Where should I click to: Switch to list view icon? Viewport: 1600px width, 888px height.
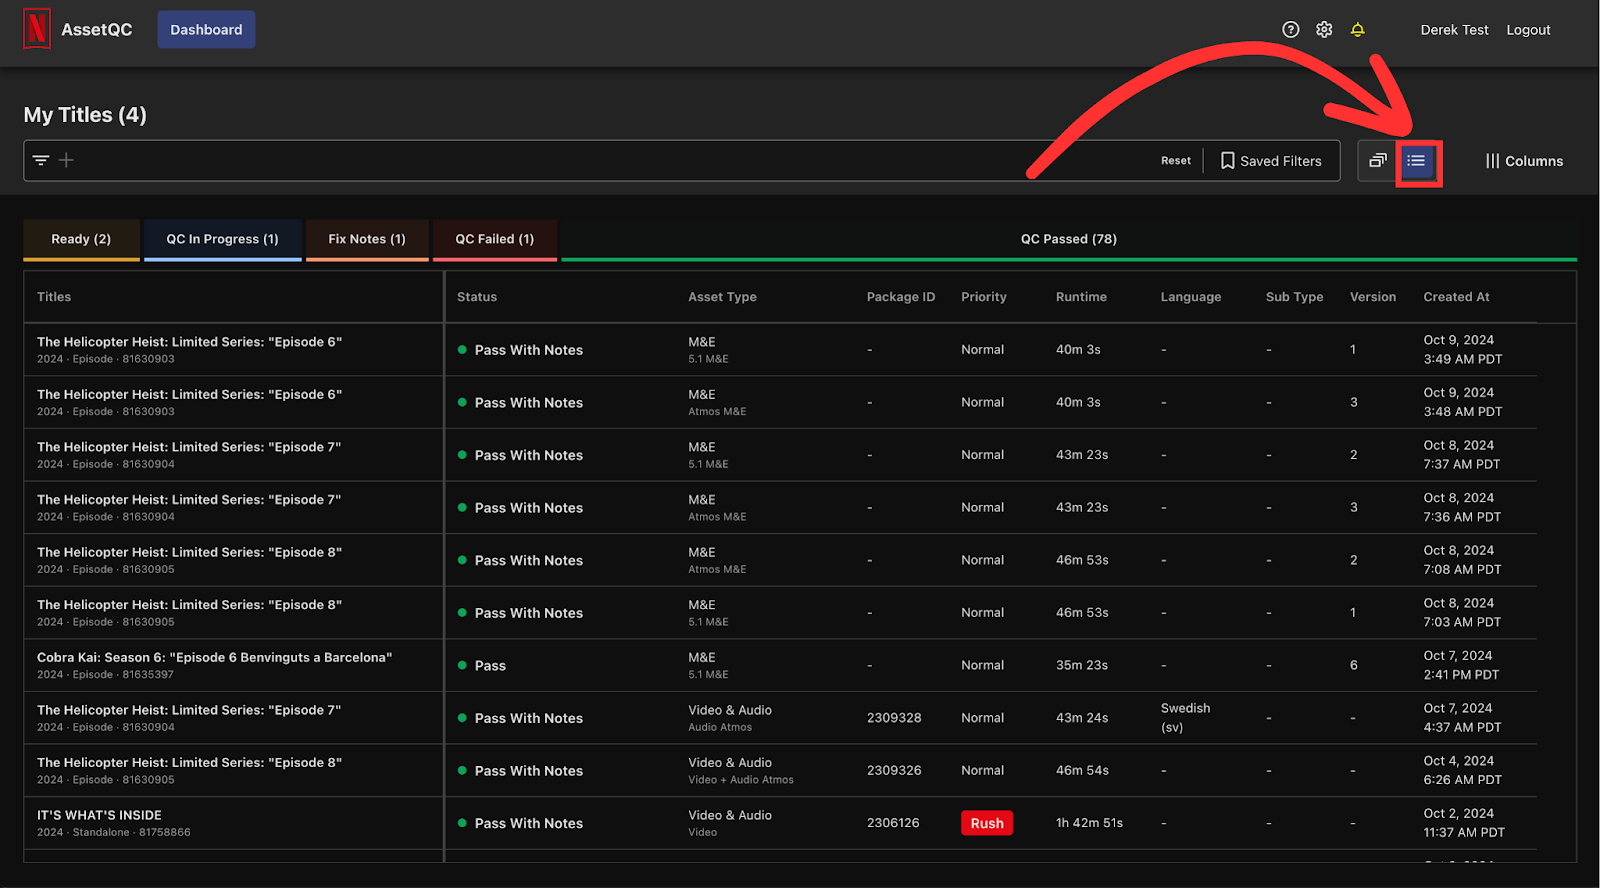tap(1417, 161)
